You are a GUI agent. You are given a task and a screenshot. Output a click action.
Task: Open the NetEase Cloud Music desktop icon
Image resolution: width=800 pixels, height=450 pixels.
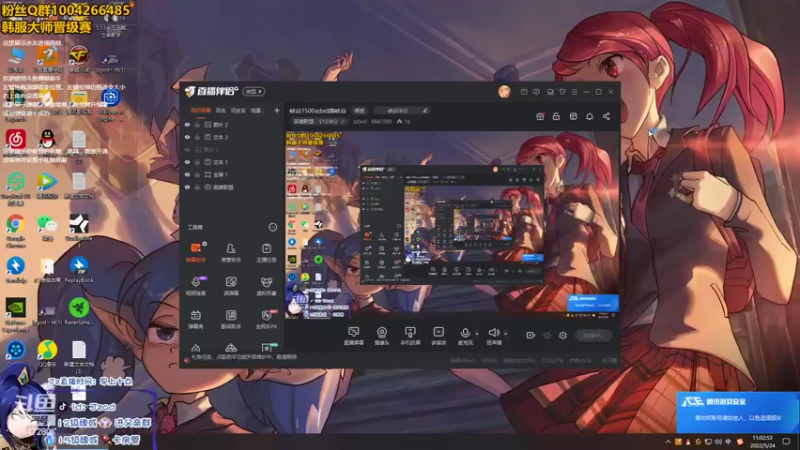(16, 139)
